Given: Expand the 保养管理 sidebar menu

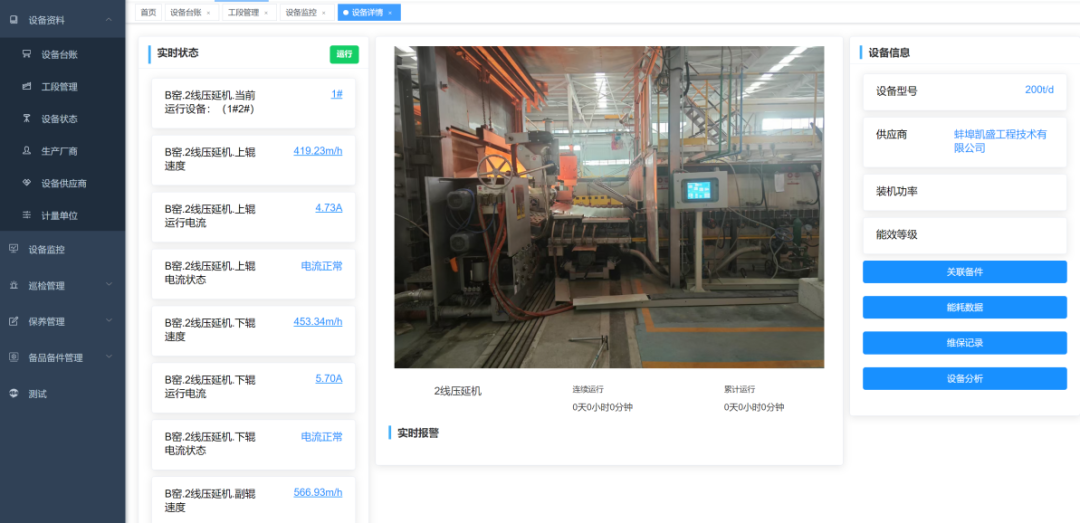Looking at the screenshot, I should click(108, 321).
